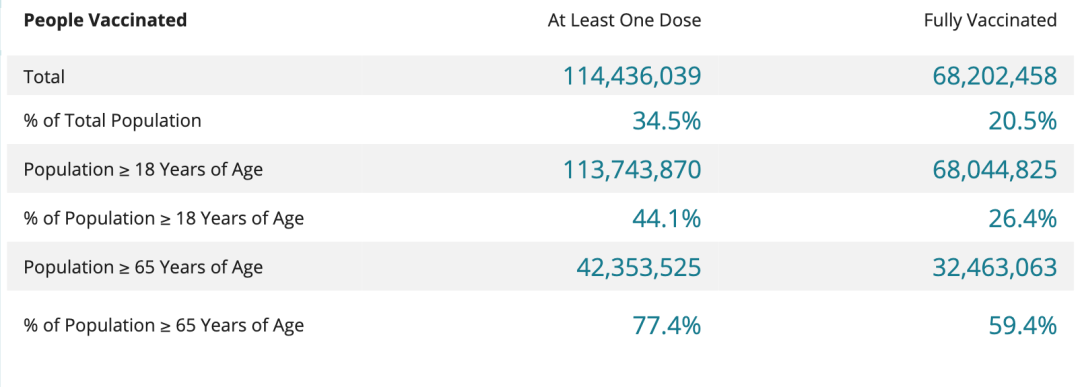Select the At Least One Dose column header

[x=624, y=21]
